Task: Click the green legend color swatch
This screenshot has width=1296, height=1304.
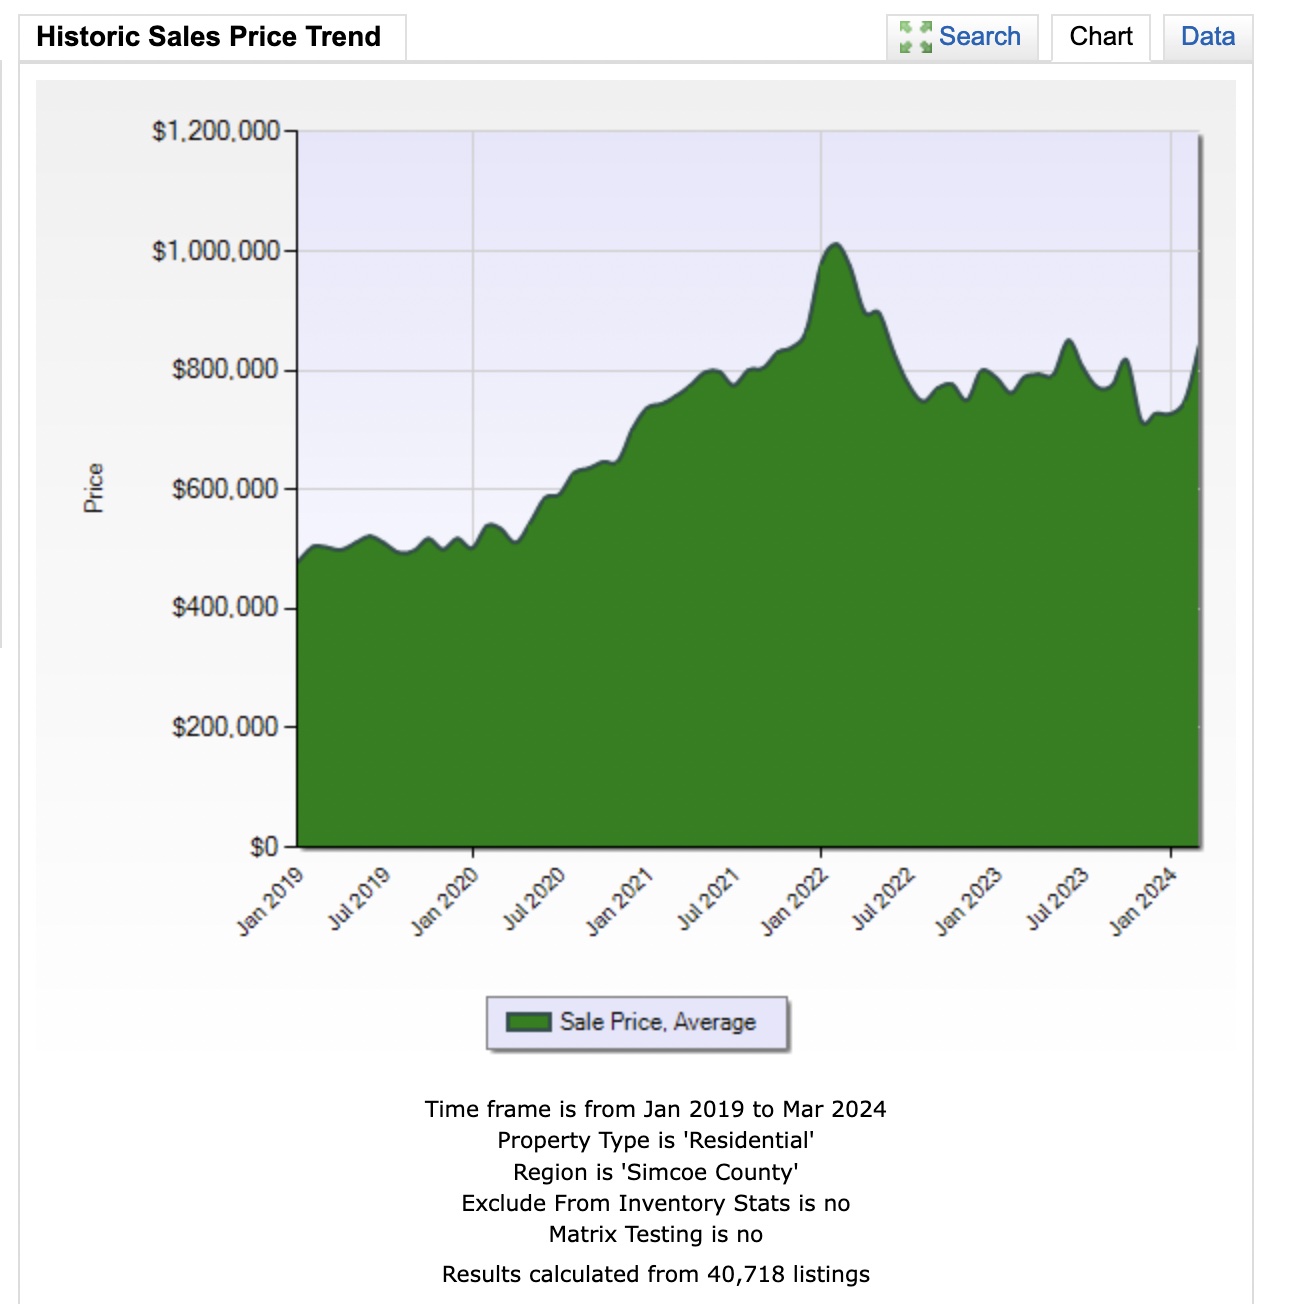Action: coord(529,1022)
